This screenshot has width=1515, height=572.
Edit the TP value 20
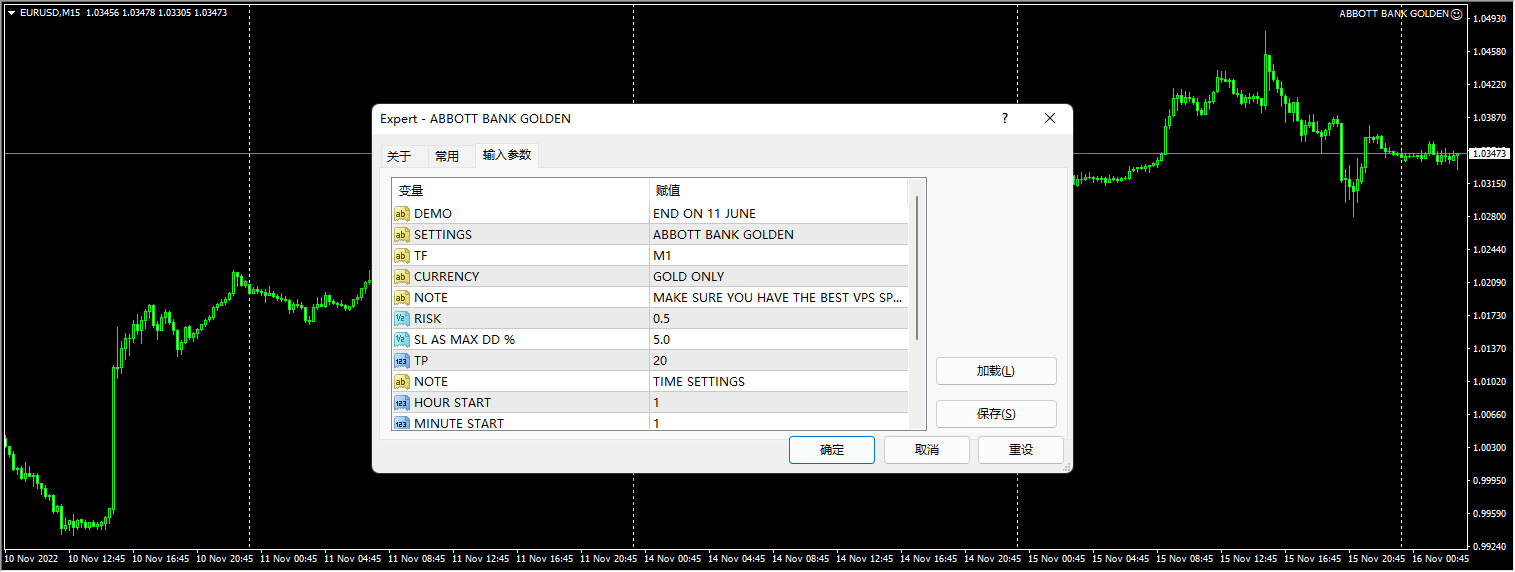coord(780,360)
